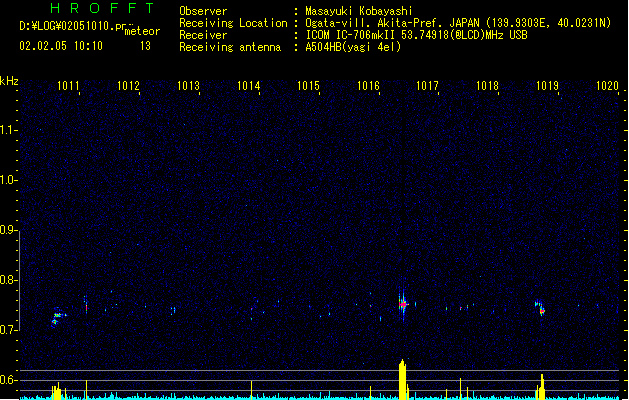Image resolution: width=629 pixels, height=400 pixels.
Task: Select the ICOM IC-706mkII receiver value
Action: coord(416,35)
